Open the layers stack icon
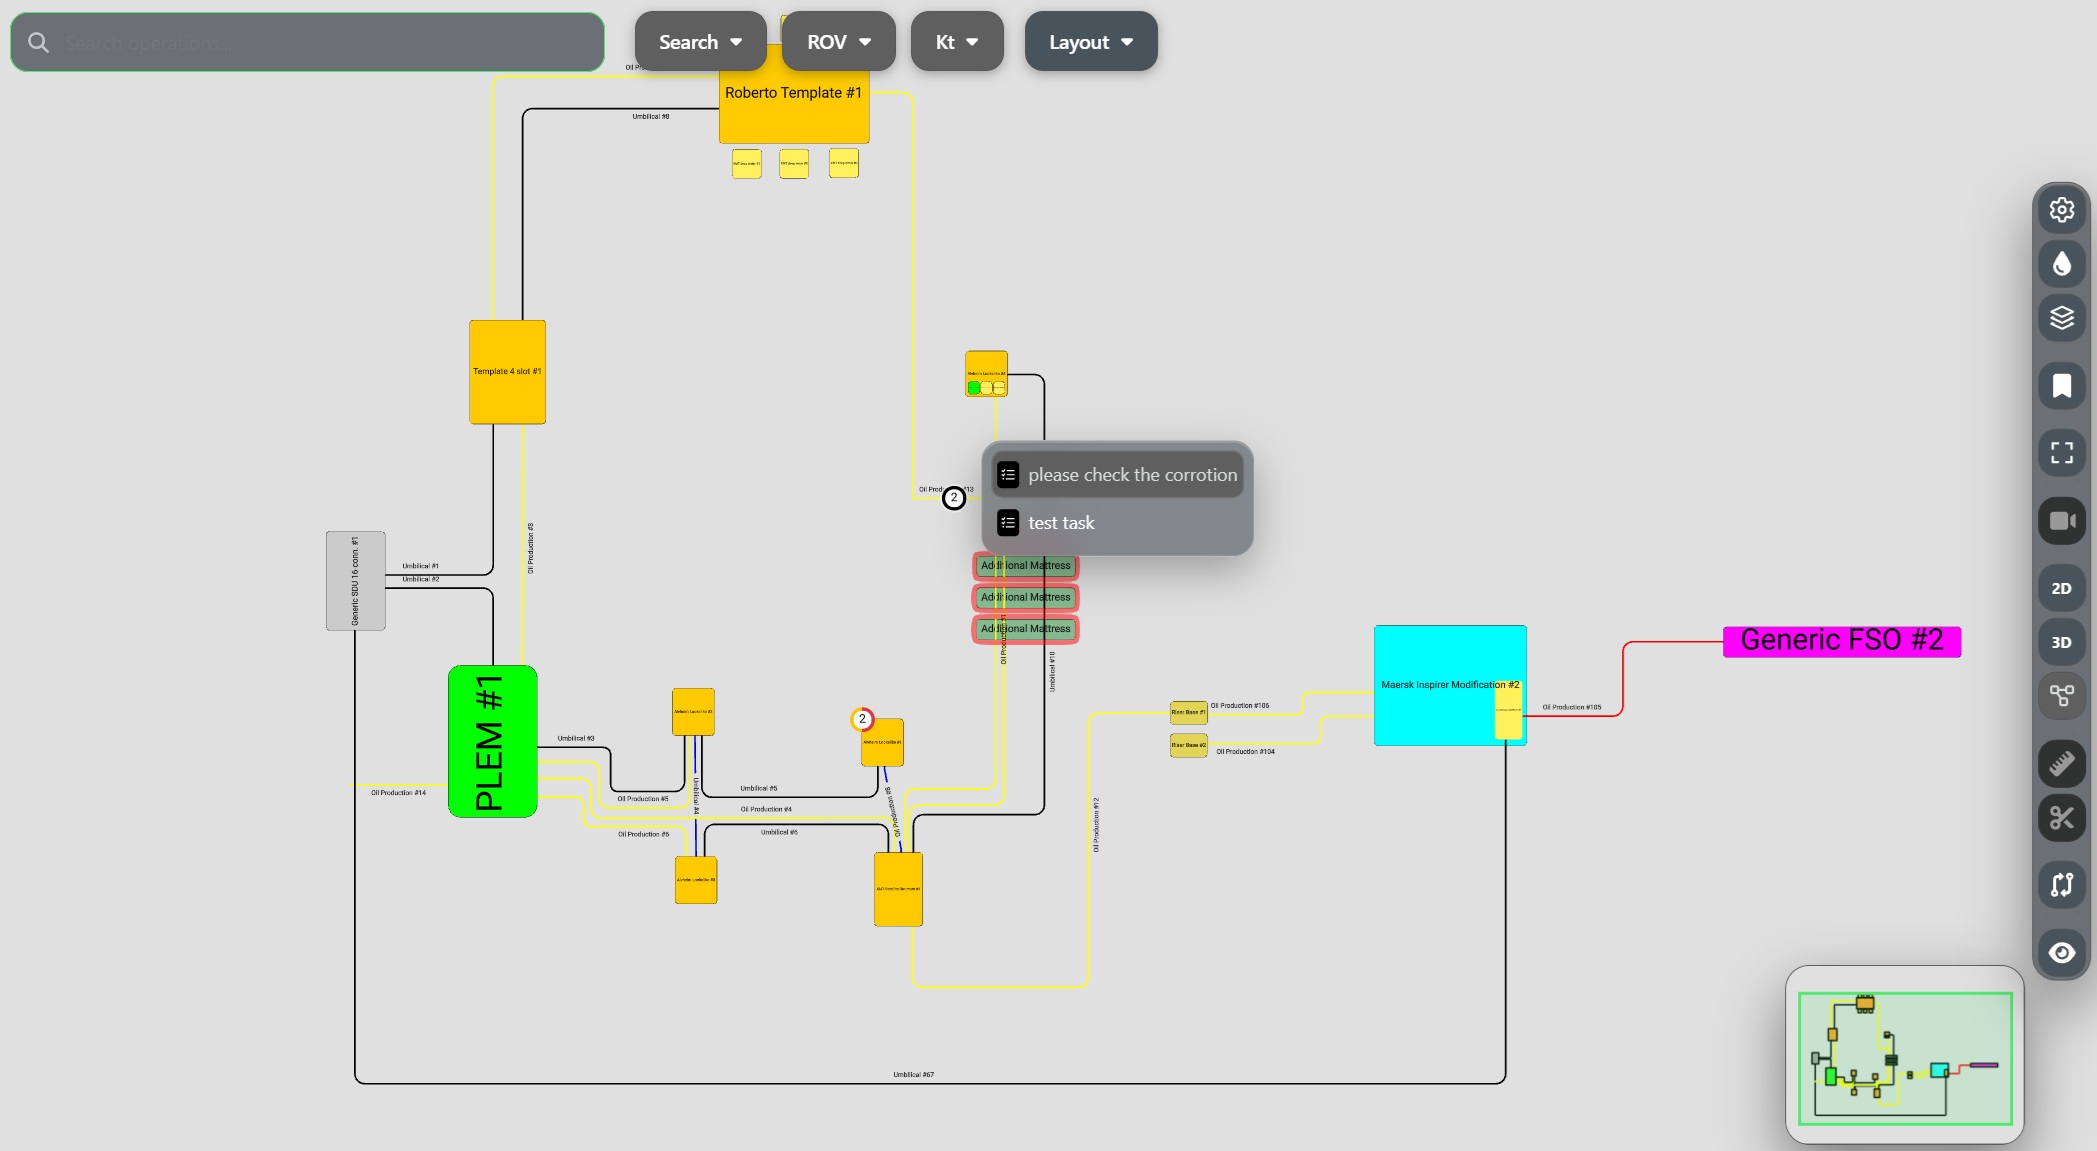The width and height of the screenshot is (2097, 1151). (x=2061, y=318)
